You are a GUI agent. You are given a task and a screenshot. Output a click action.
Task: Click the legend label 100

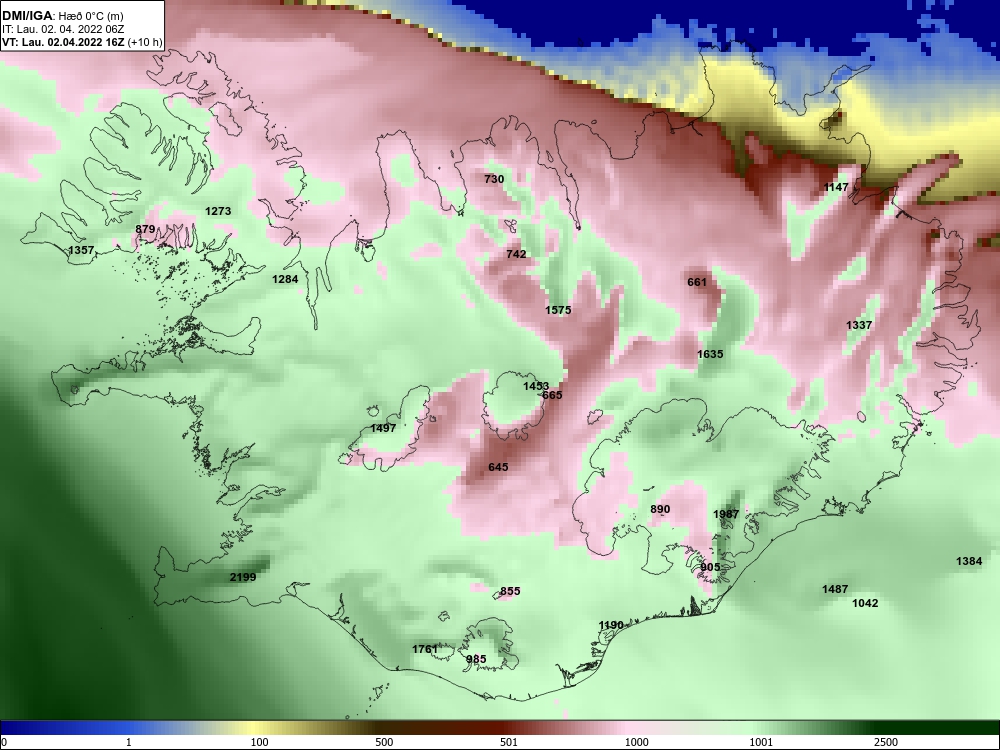260,742
